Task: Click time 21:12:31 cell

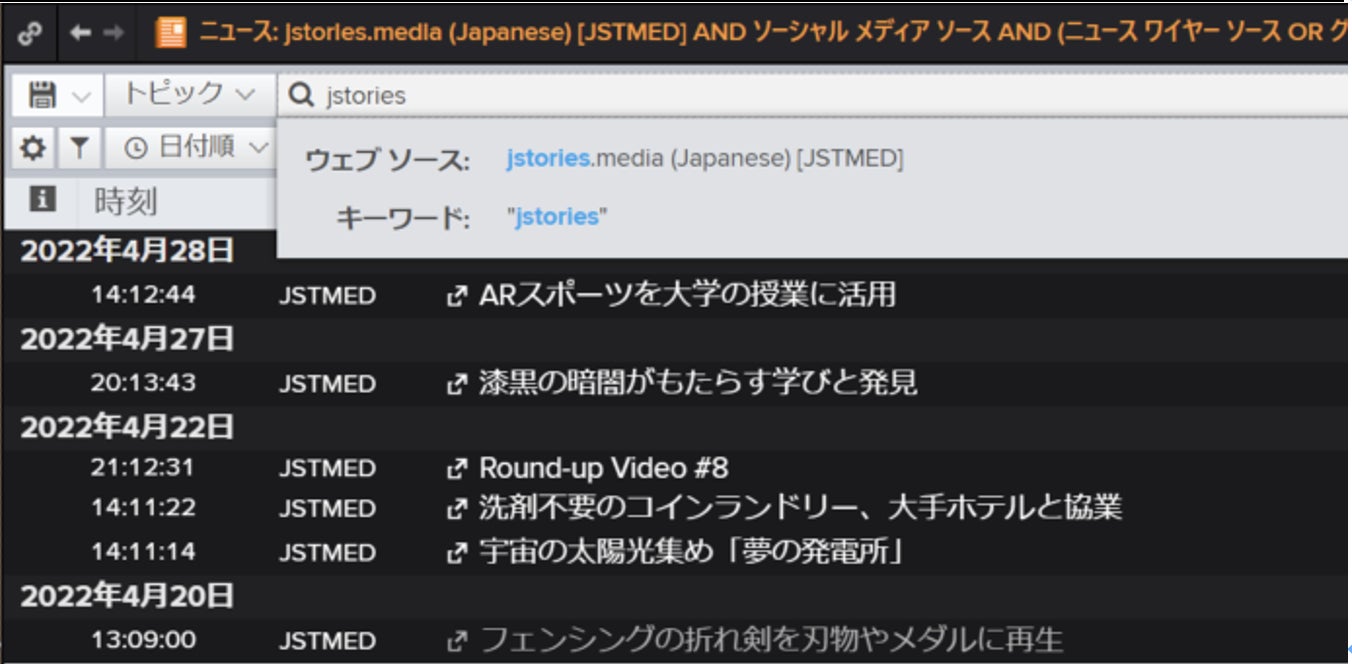Action: 143,467
